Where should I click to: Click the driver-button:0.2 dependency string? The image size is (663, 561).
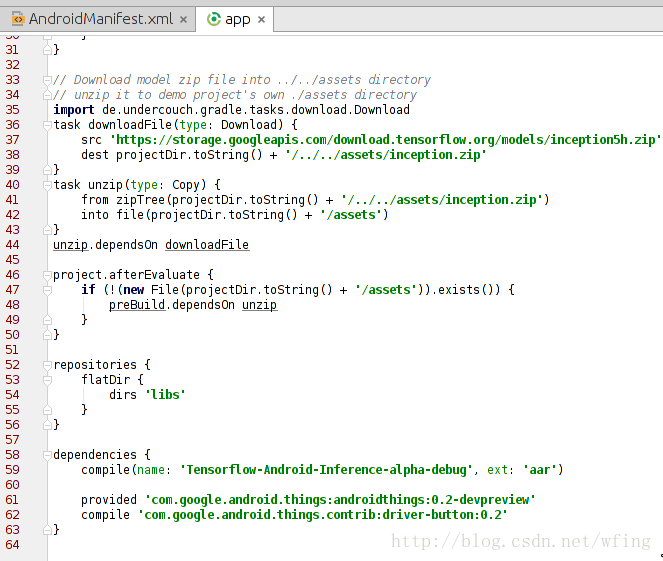pyautogui.click(x=323, y=515)
